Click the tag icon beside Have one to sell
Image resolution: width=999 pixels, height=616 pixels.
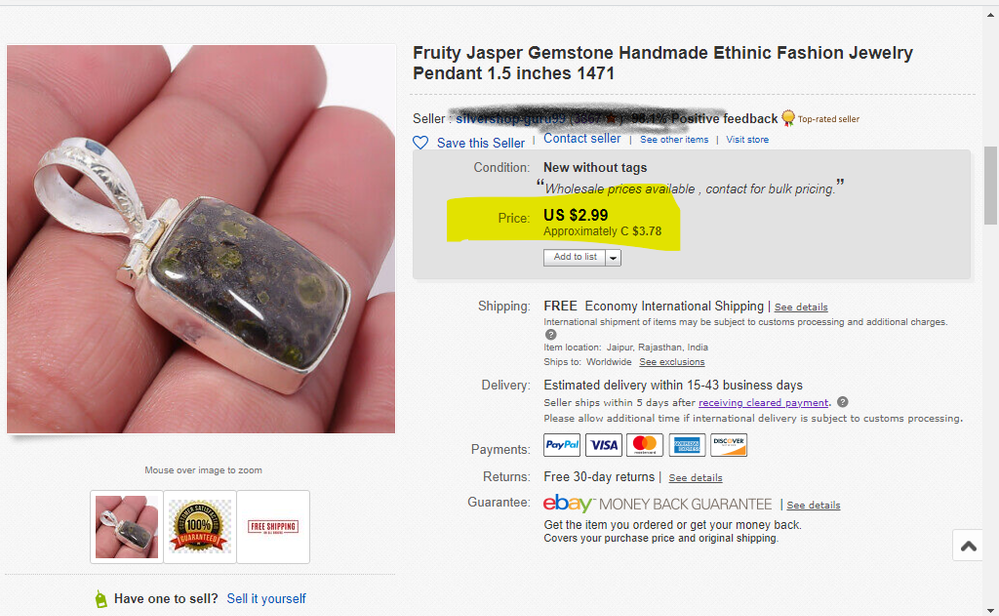100,599
